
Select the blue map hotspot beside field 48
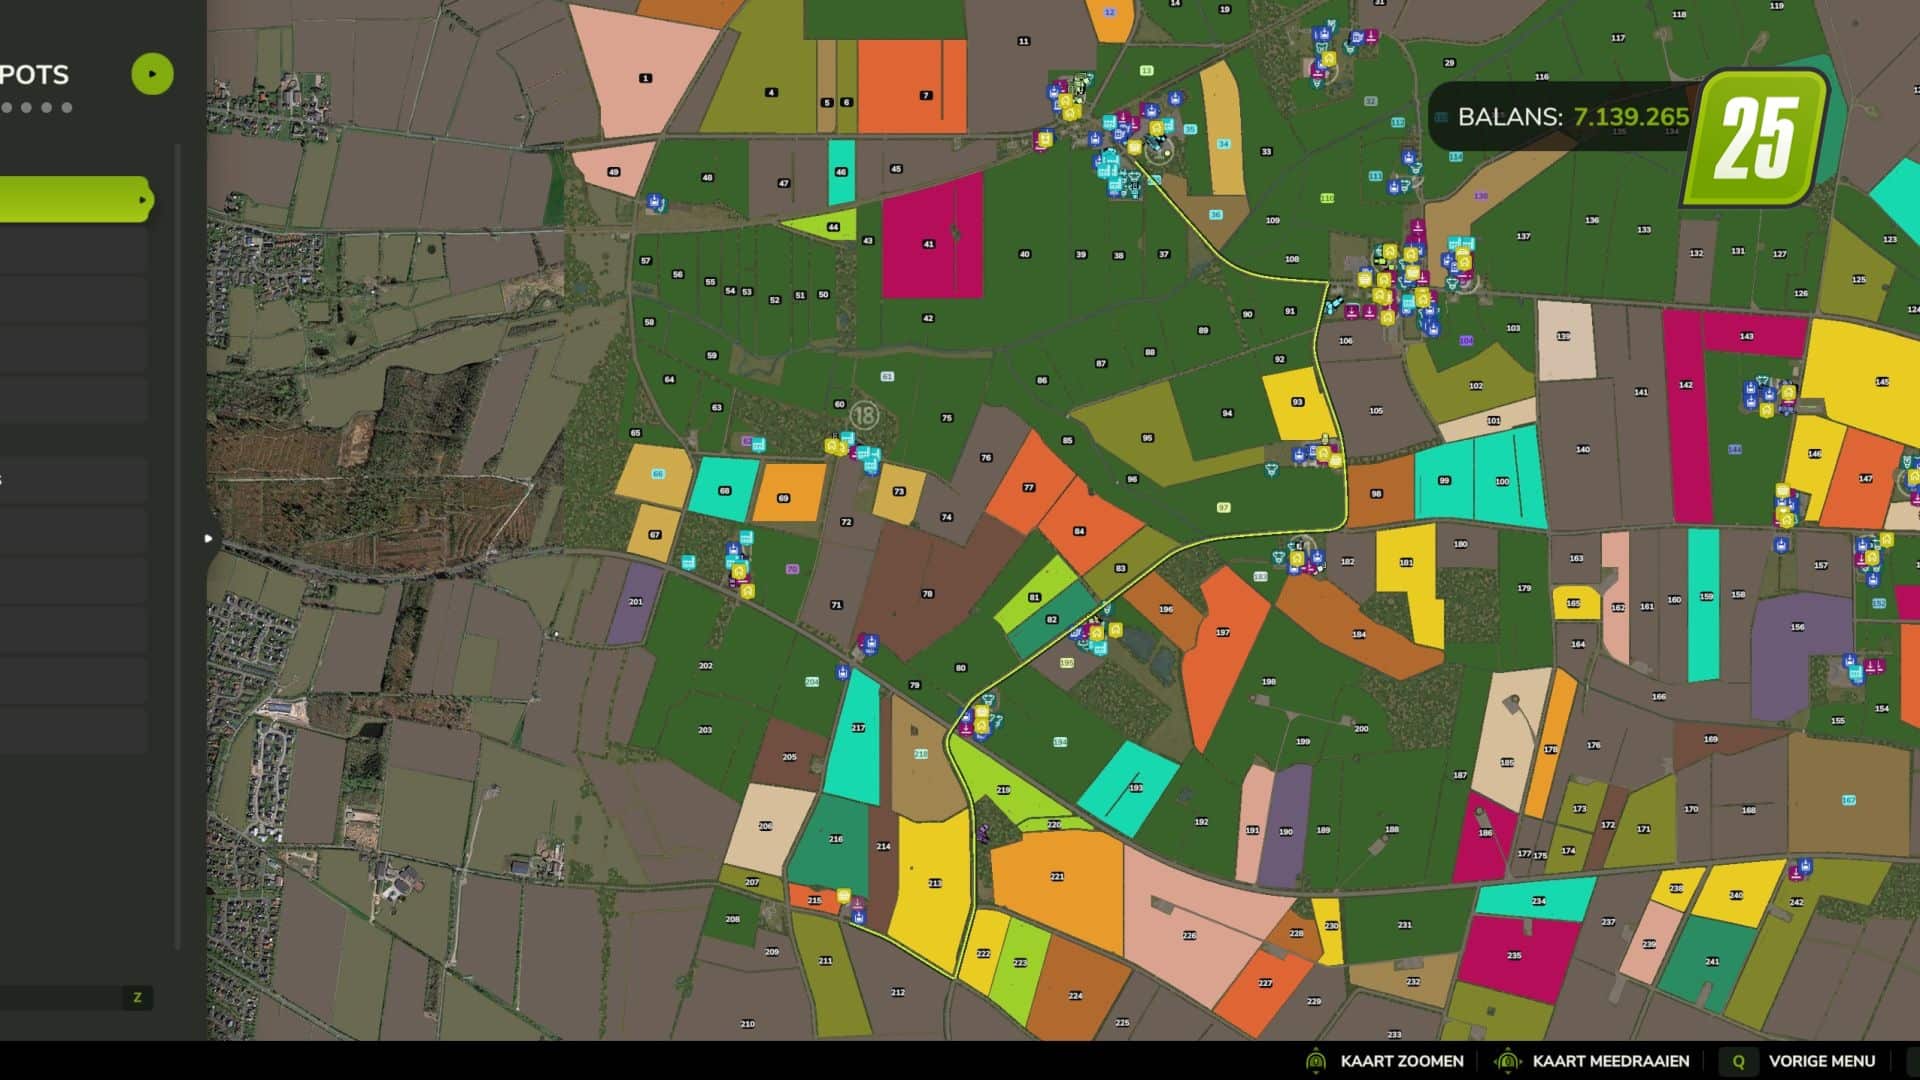click(655, 203)
